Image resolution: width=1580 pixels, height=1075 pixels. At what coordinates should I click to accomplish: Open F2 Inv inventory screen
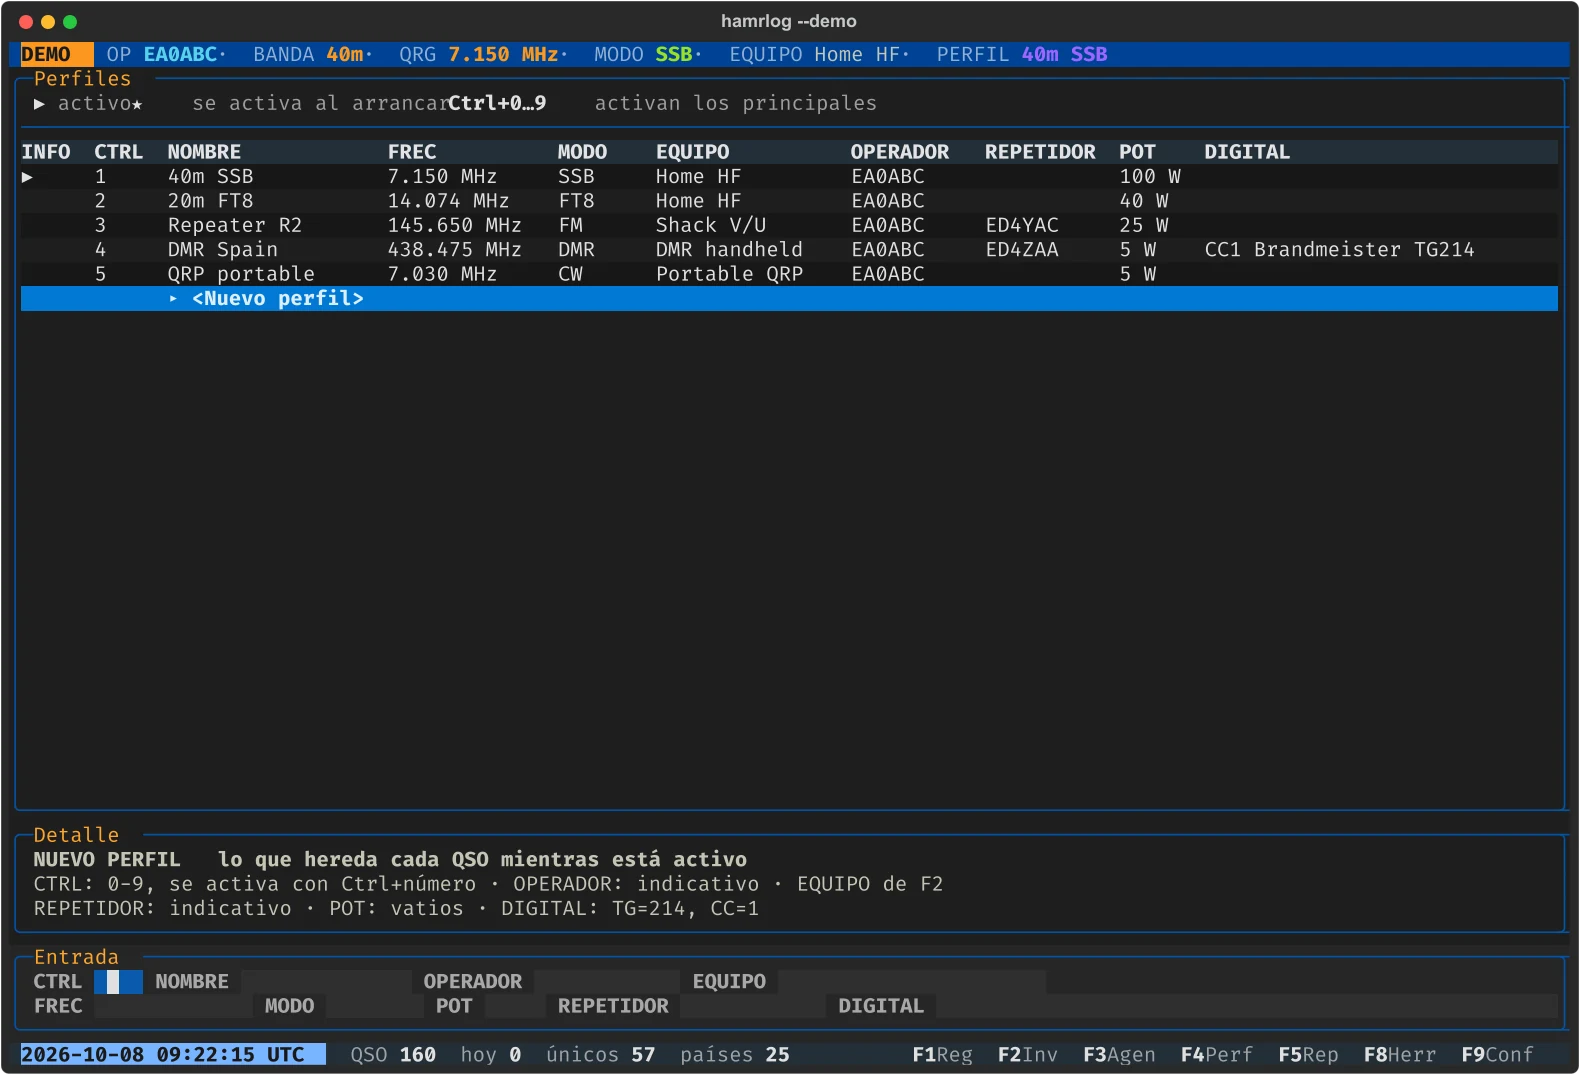pos(1027,1055)
